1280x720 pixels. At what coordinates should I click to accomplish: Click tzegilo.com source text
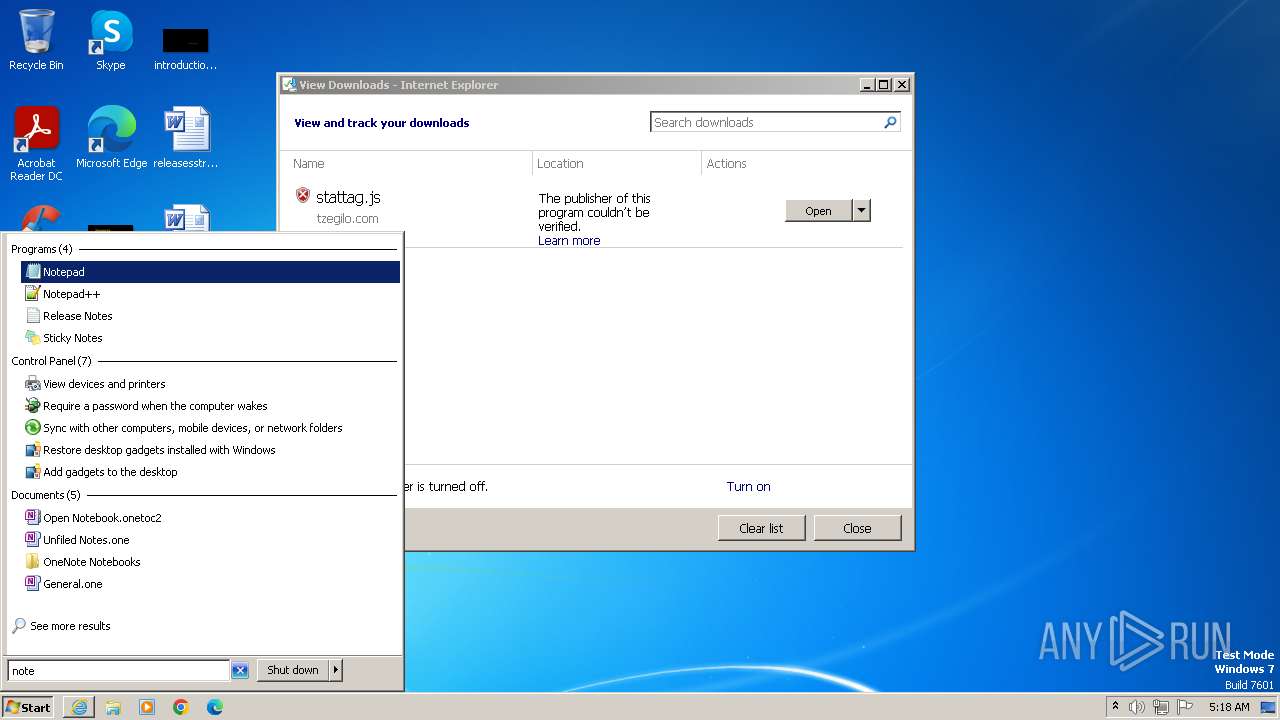347,219
